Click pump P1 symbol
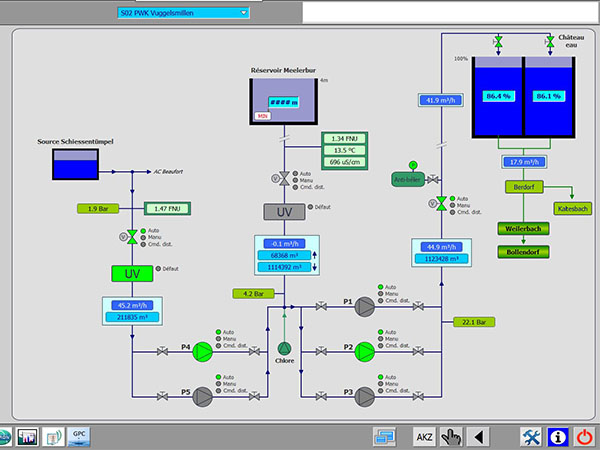This screenshot has width=600, height=450. pyautogui.click(x=365, y=306)
